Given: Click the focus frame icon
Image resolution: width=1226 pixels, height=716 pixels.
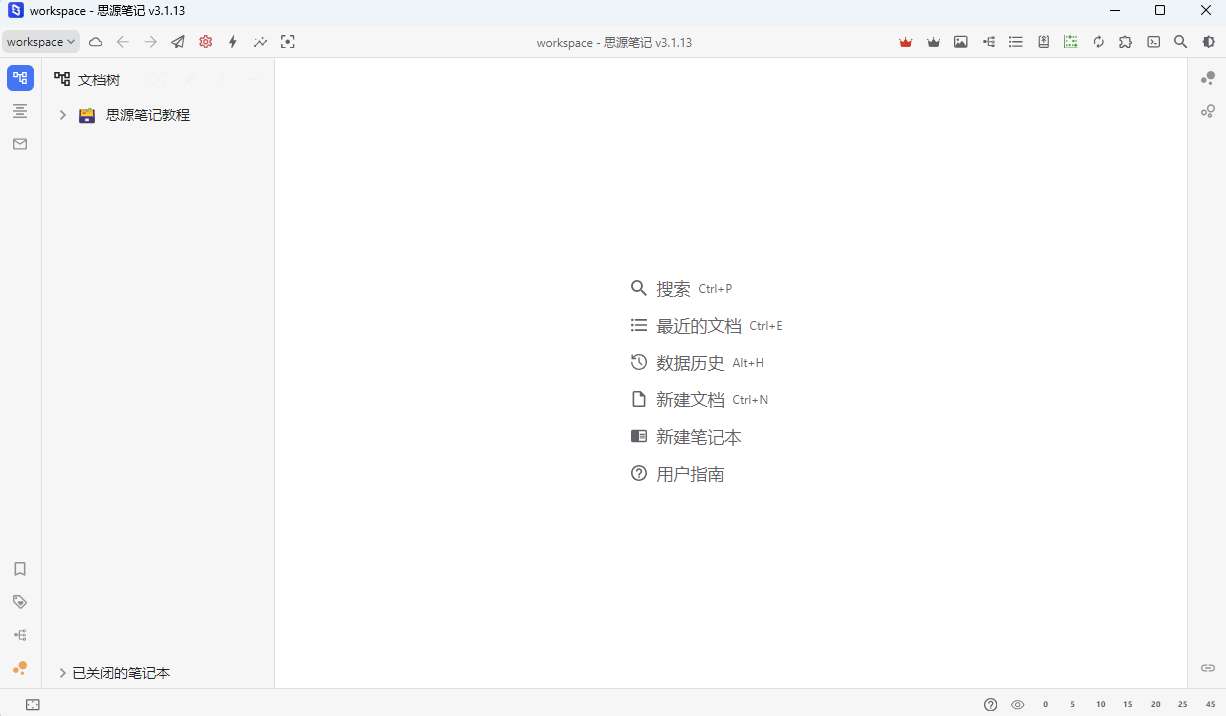Looking at the screenshot, I should pyautogui.click(x=288, y=42).
